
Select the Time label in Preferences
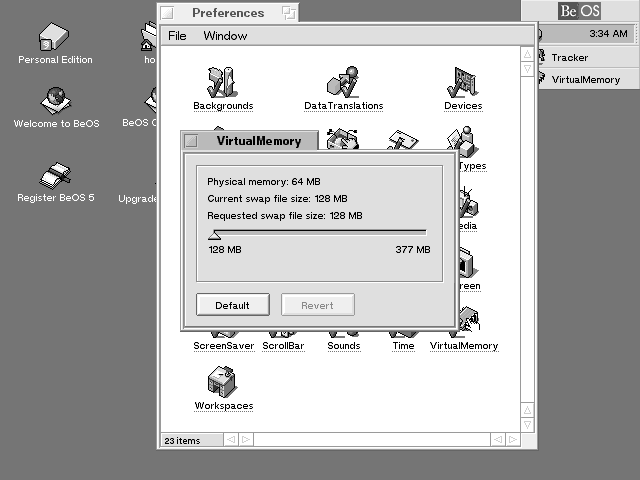coord(403,346)
